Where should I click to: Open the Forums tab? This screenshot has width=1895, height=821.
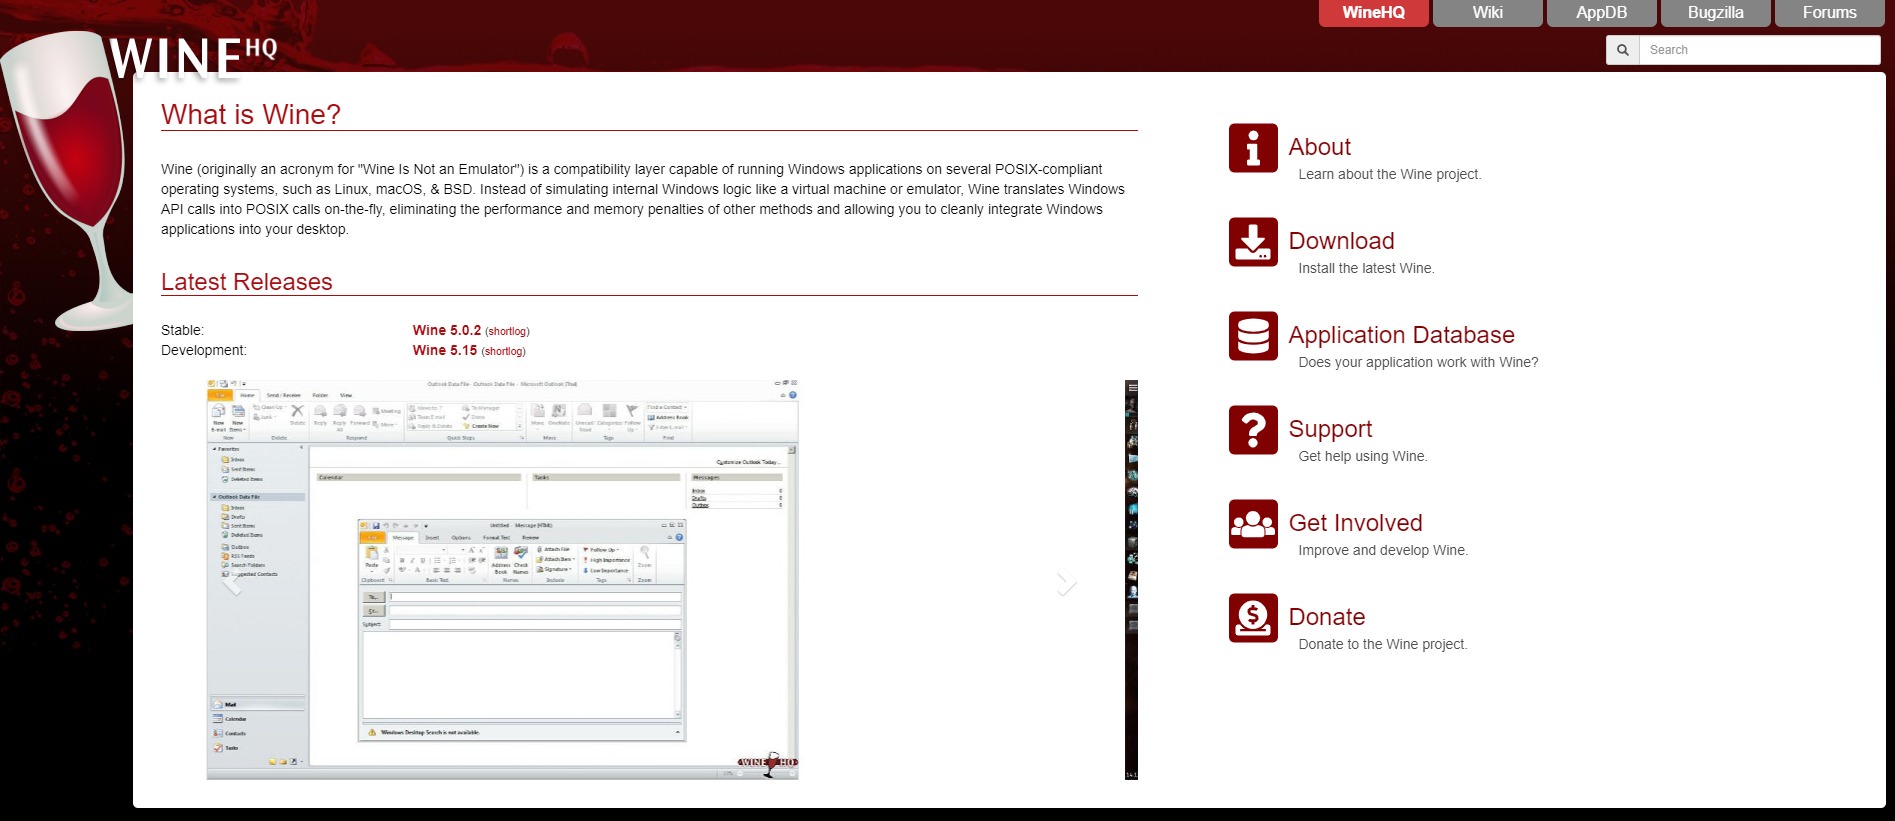[x=1829, y=13]
